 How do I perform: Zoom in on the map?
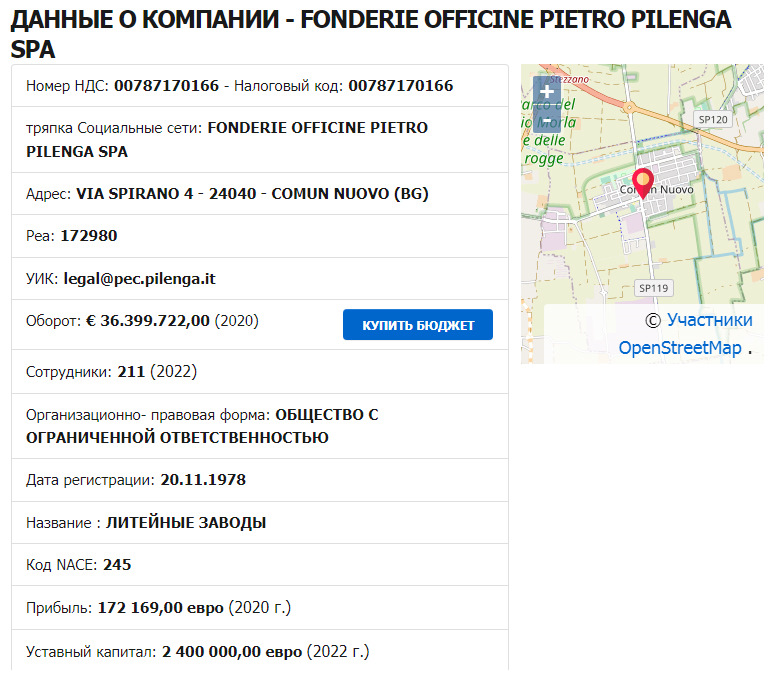[546, 91]
